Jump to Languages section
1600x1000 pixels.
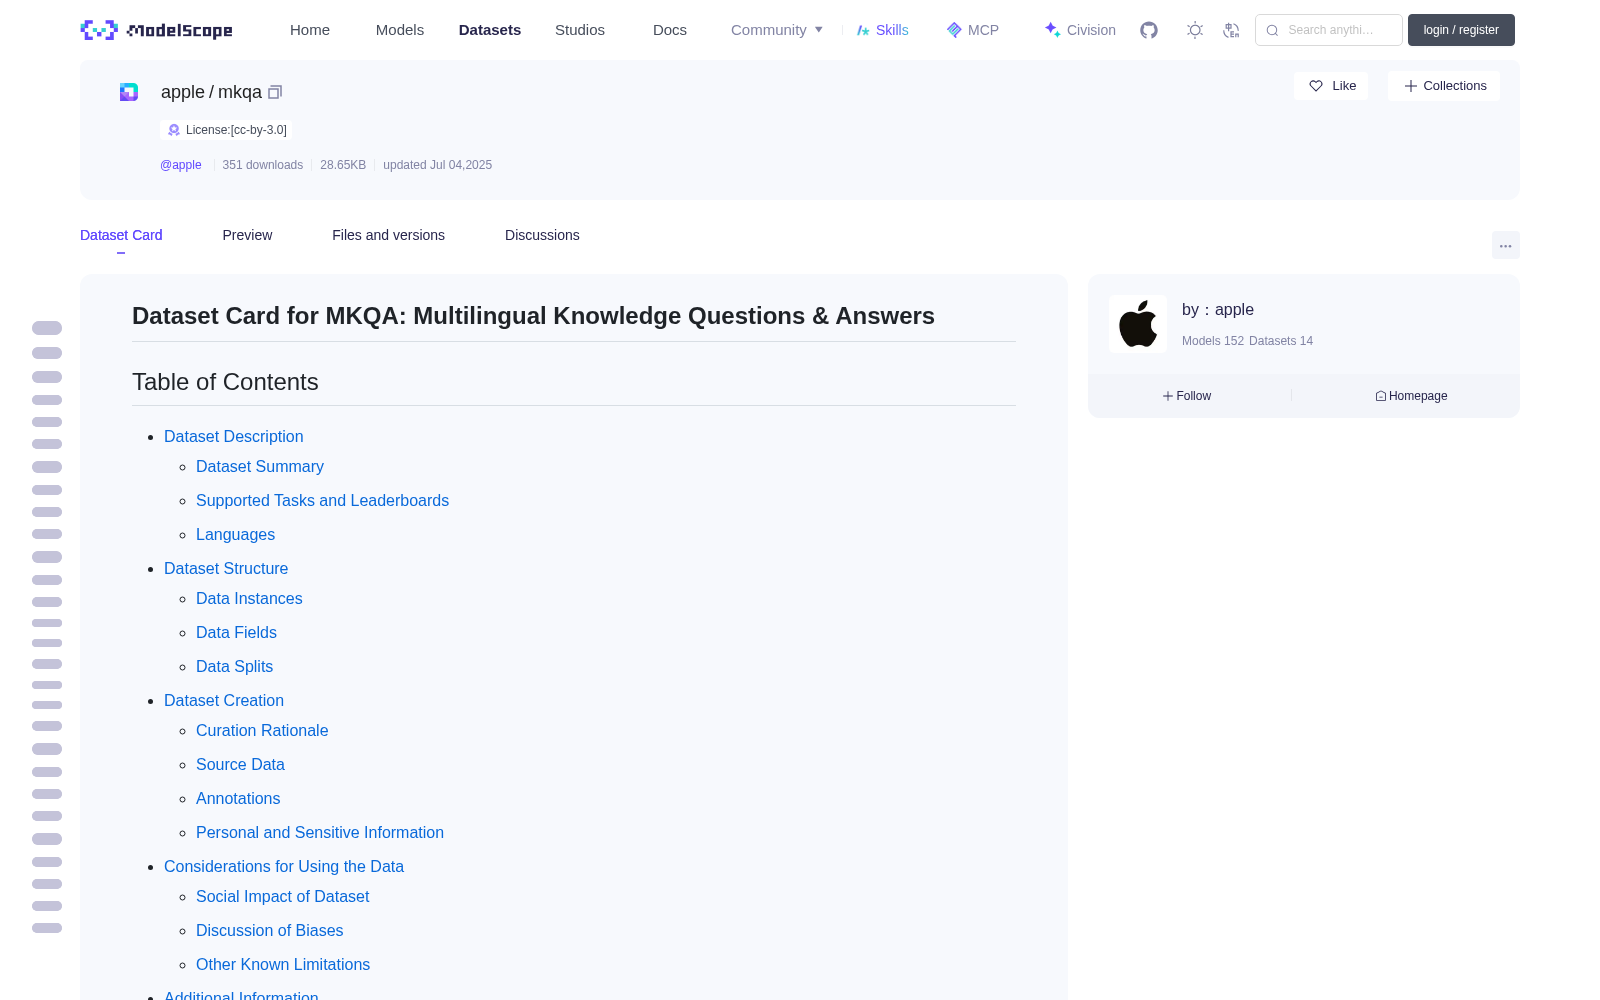(x=235, y=534)
